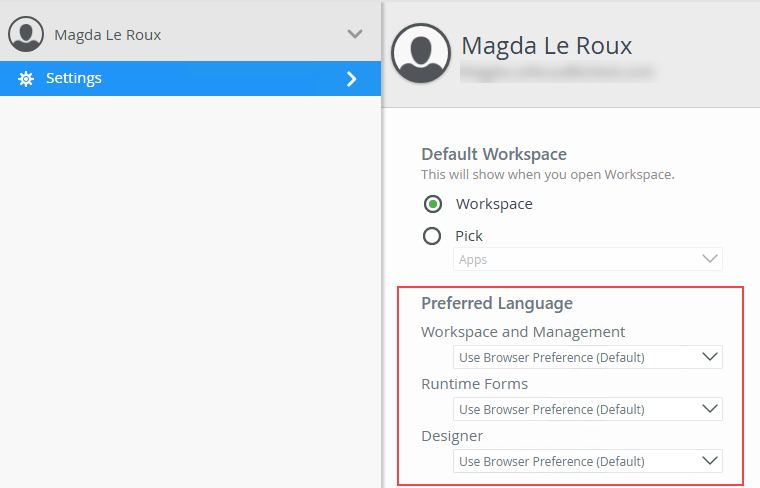Click the small user avatar in sidebar
The width and height of the screenshot is (760, 488).
[x=26, y=34]
